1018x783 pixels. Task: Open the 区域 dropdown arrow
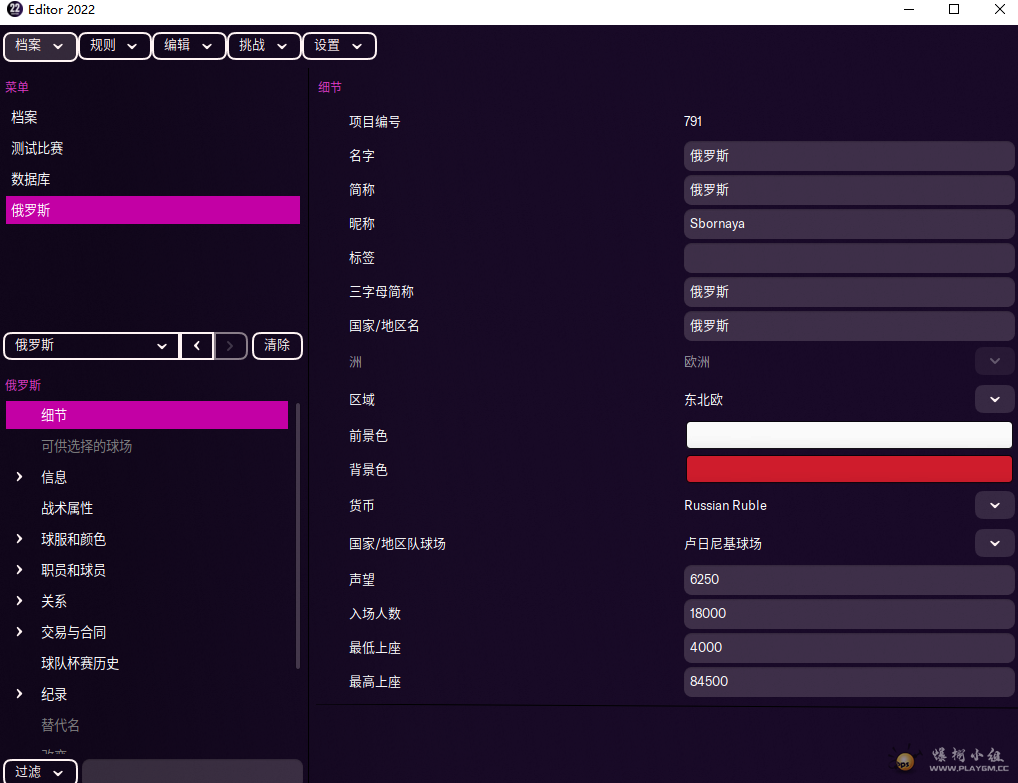(x=994, y=400)
